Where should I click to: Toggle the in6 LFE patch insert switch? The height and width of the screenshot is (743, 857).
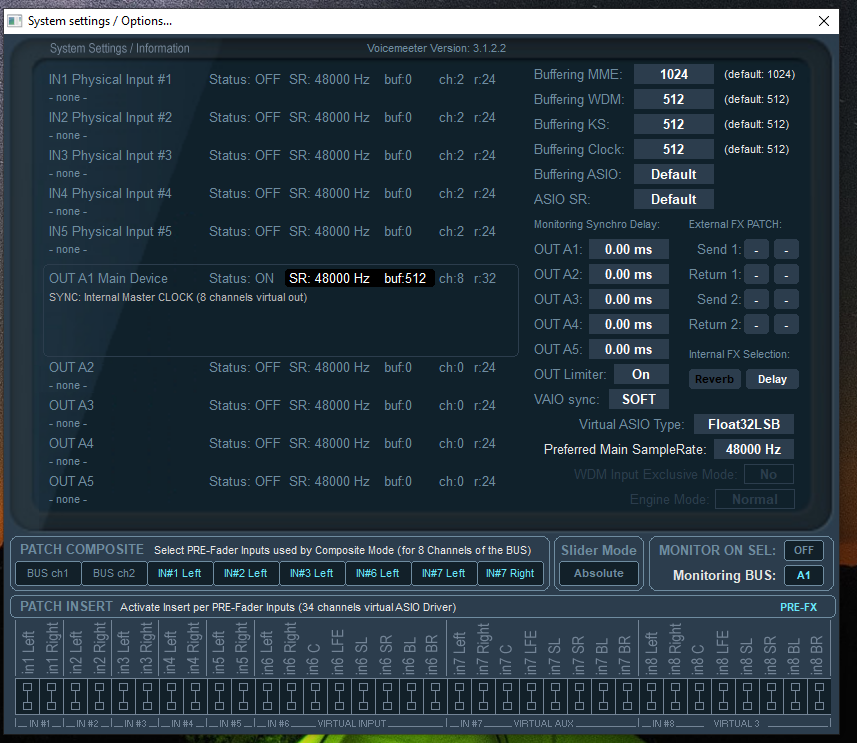(339, 696)
